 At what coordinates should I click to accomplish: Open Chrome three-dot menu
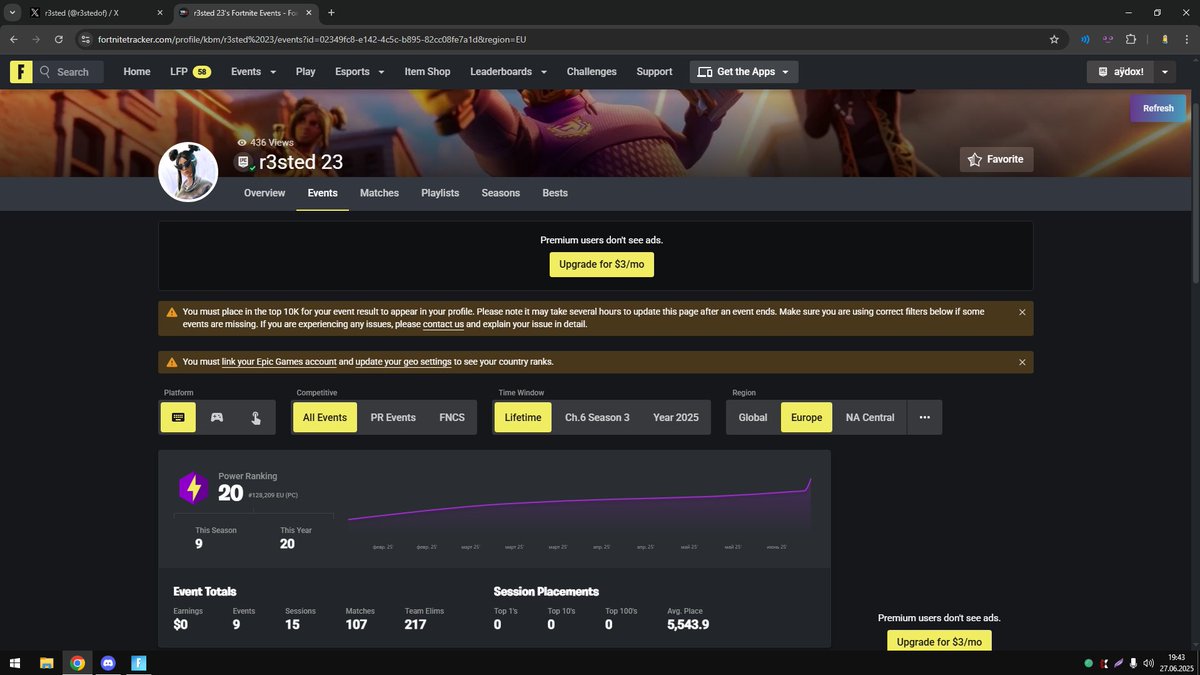pyautogui.click(x=1187, y=39)
